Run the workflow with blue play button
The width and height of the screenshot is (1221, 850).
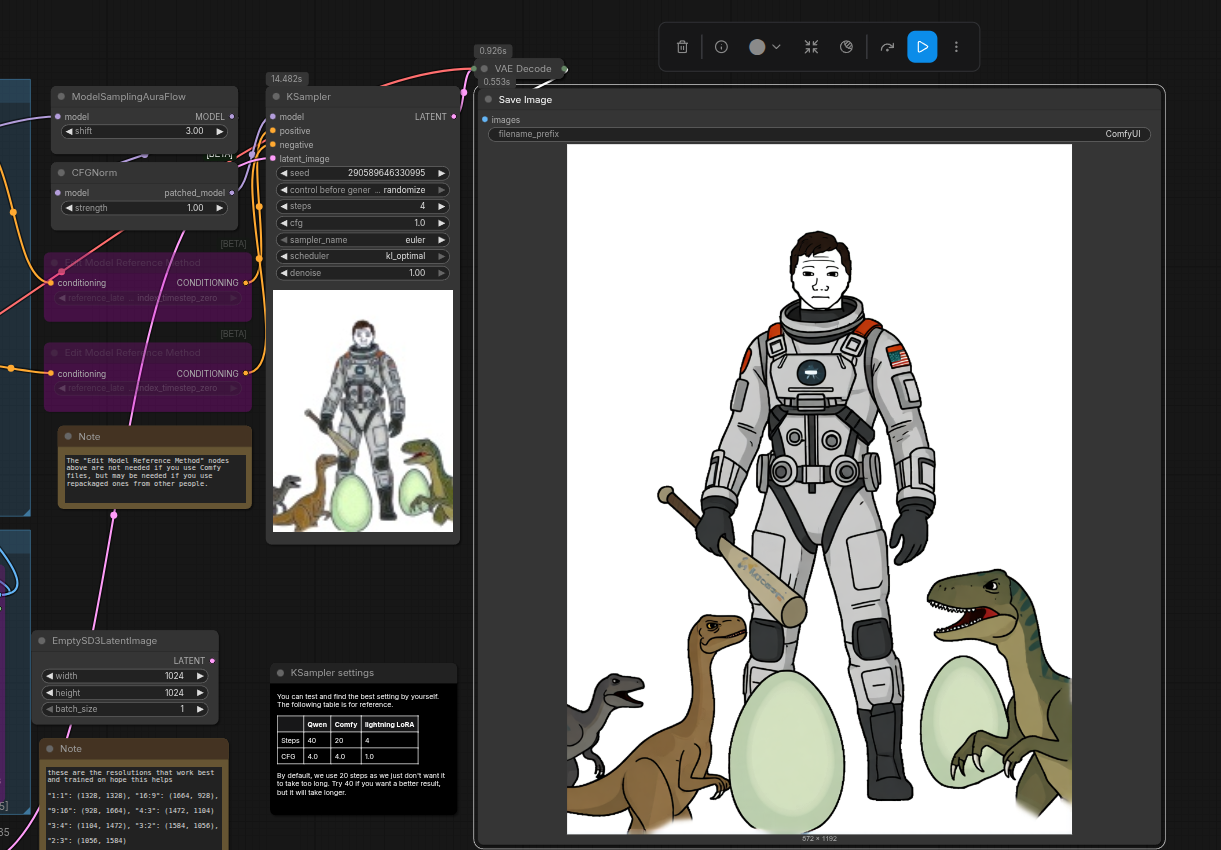coord(922,47)
